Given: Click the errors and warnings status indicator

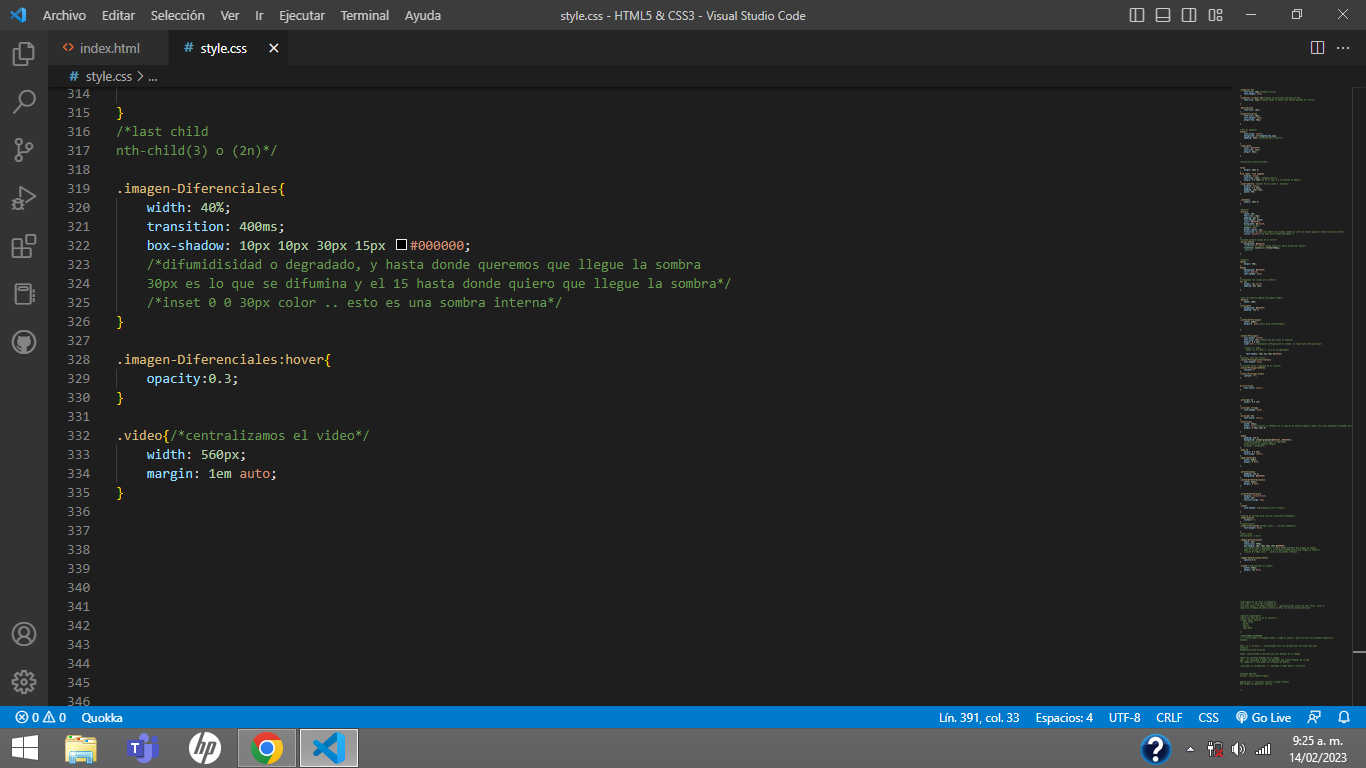Looking at the screenshot, I should click(40, 717).
